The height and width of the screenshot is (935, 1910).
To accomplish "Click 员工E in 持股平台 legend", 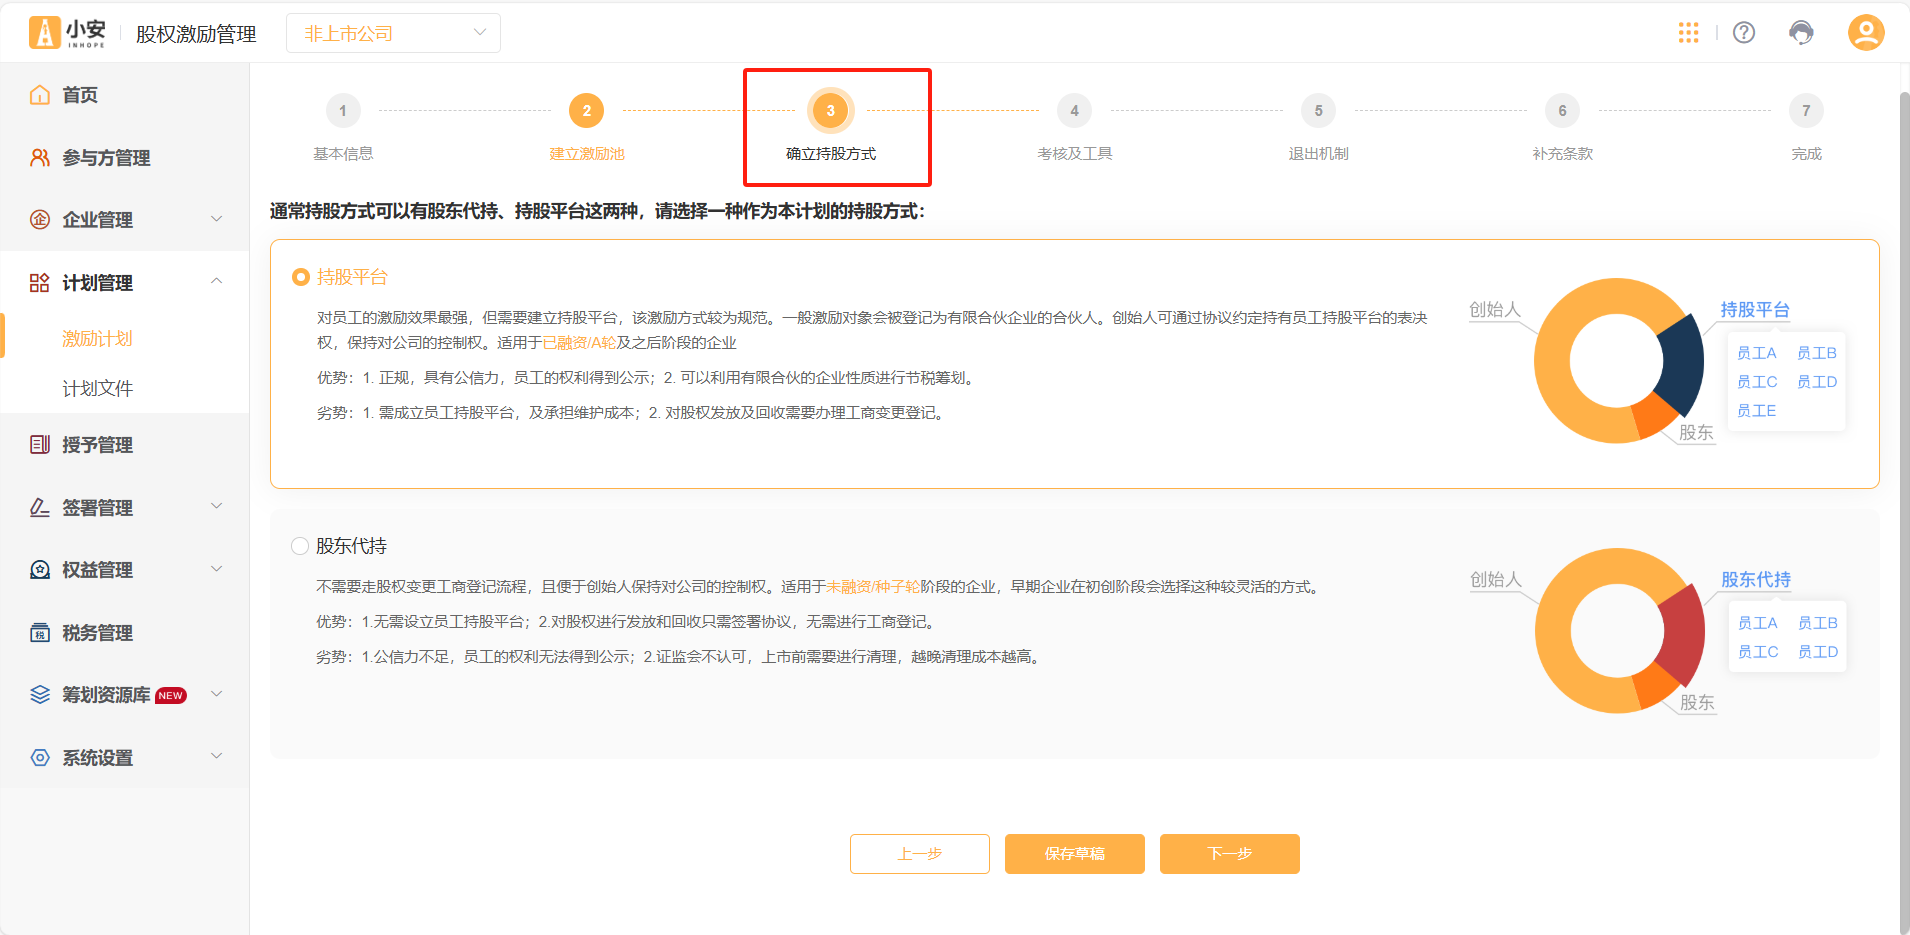I will tap(1757, 411).
